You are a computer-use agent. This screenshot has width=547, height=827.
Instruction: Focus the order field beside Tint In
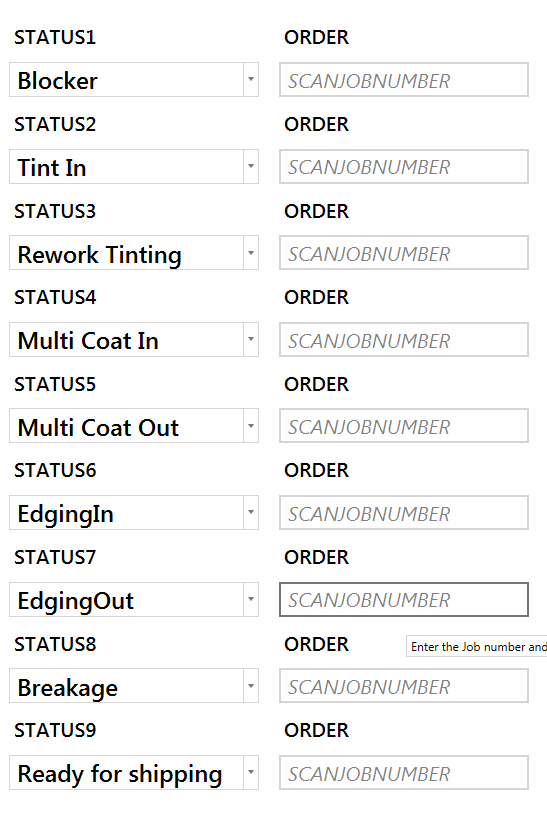coord(404,167)
